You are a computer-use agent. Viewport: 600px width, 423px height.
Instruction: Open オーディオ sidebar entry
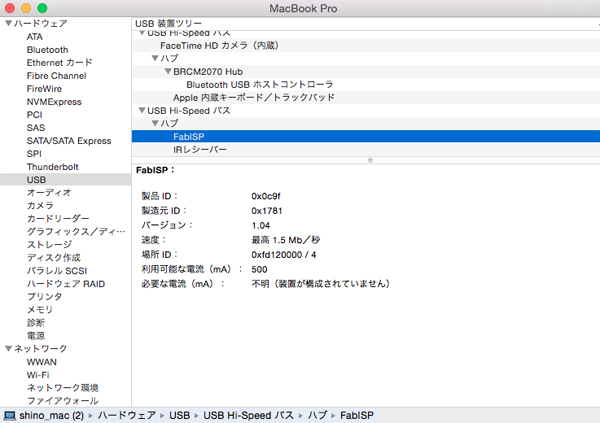pyautogui.click(x=49, y=193)
